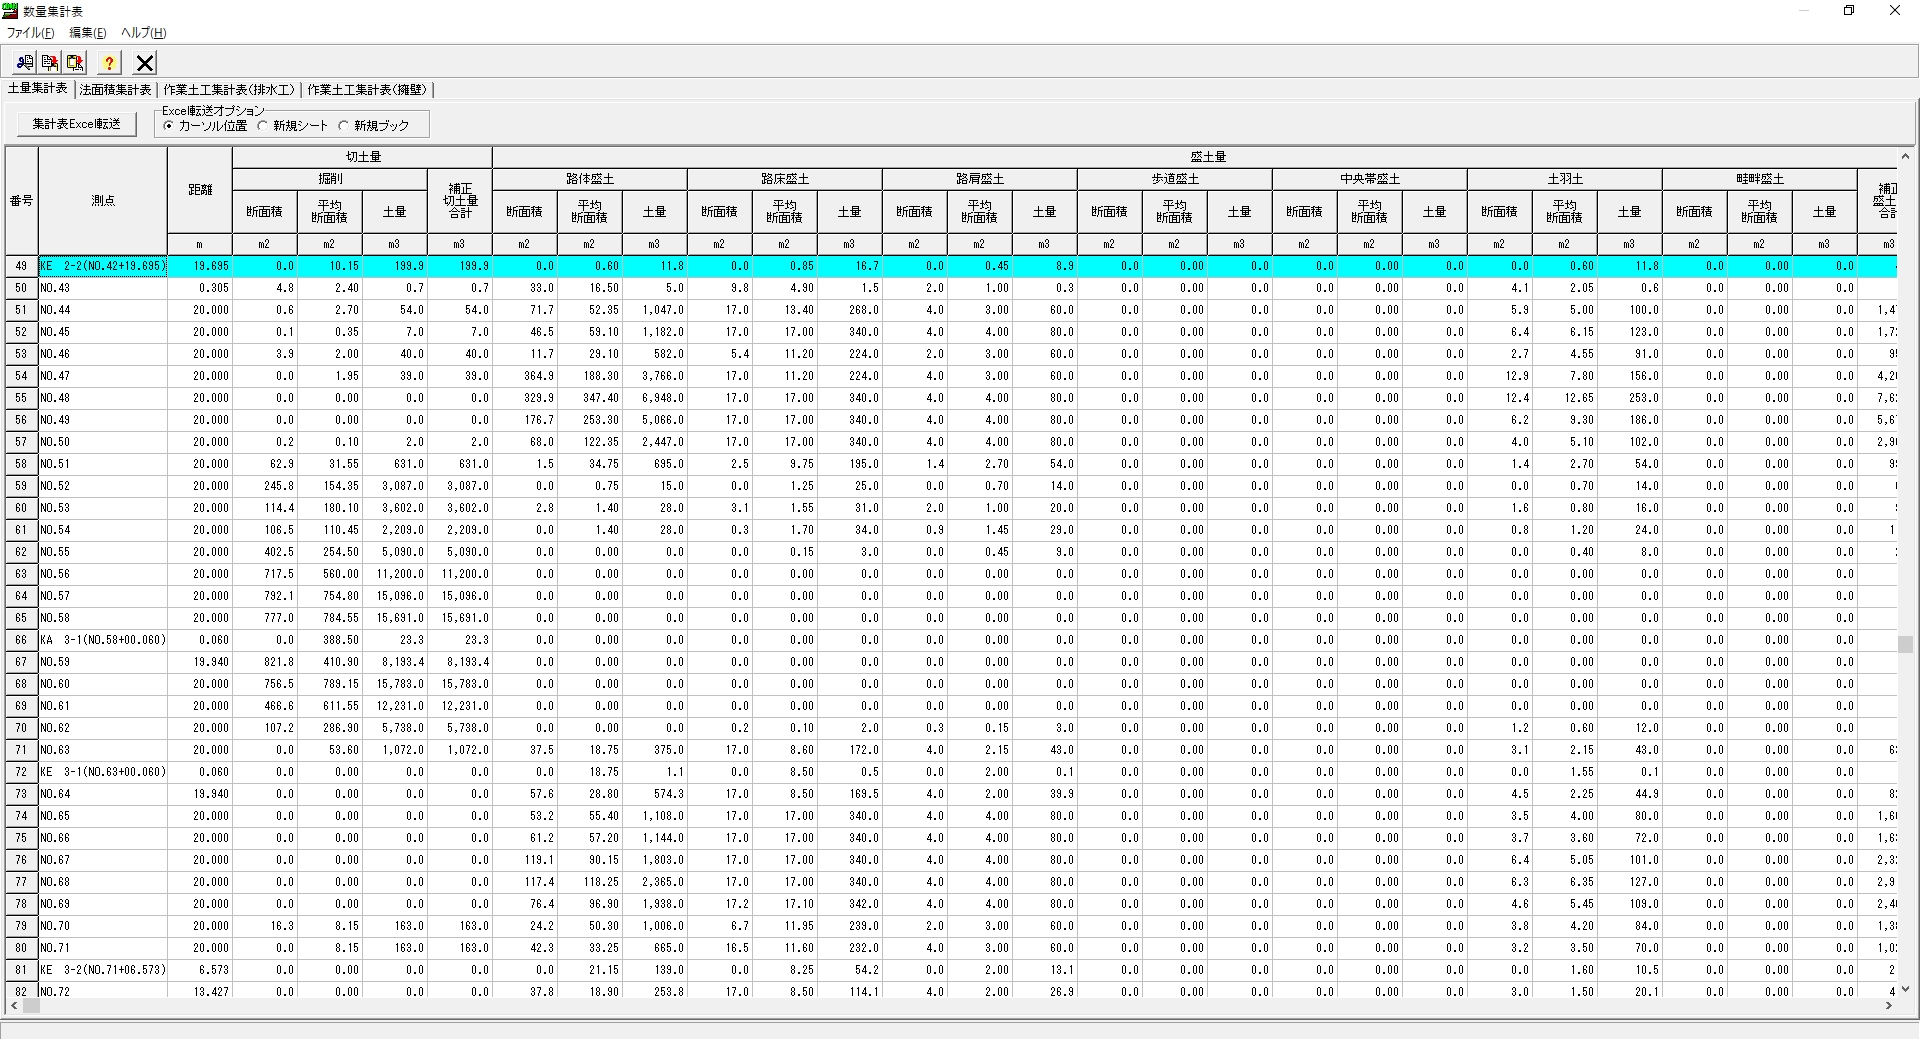The width and height of the screenshot is (1920, 1040).
Task: Click row number 75 in the 番号 column
Action: coord(22,838)
